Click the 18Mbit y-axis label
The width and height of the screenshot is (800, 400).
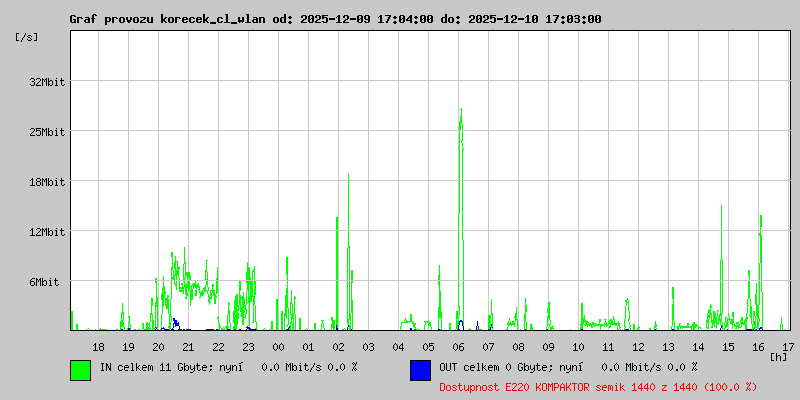click(47, 182)
